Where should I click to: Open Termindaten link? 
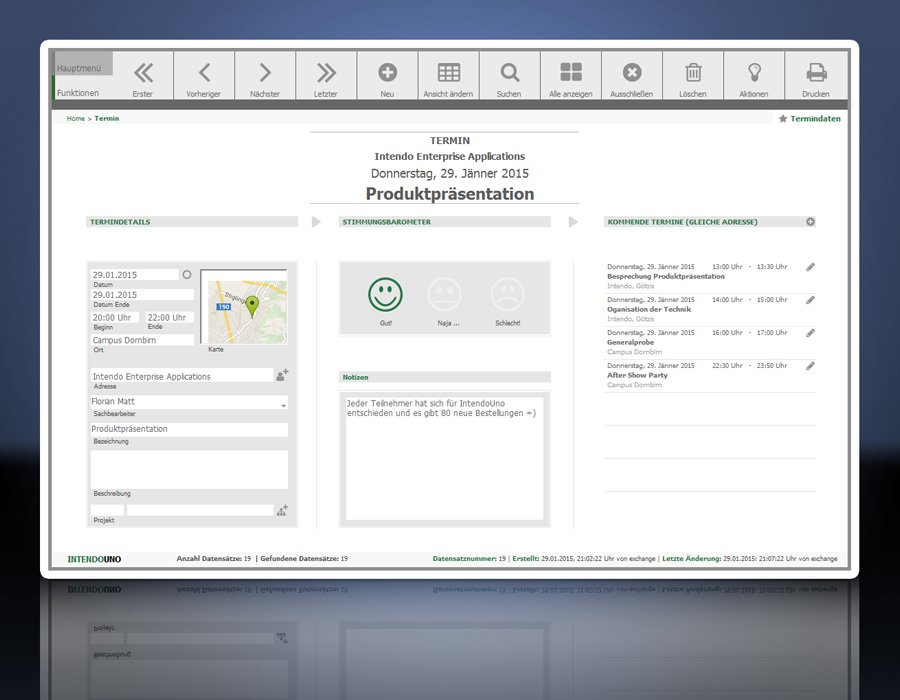tap(815, 119)
